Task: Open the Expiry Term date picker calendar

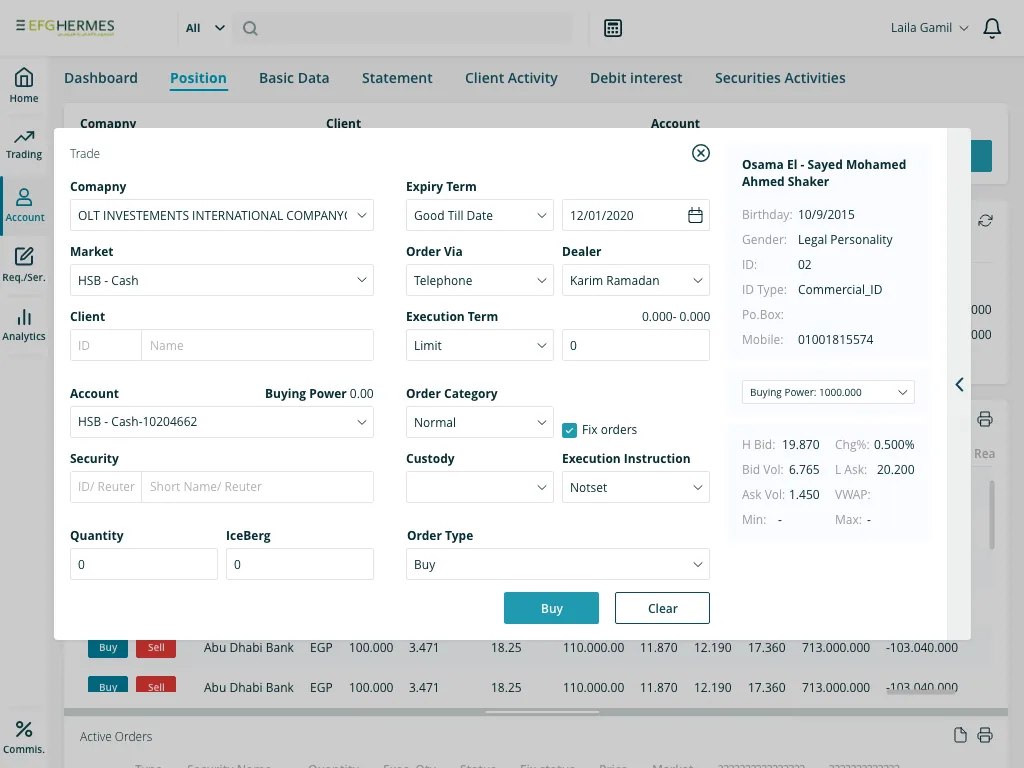Action: (x=695, y=215)
